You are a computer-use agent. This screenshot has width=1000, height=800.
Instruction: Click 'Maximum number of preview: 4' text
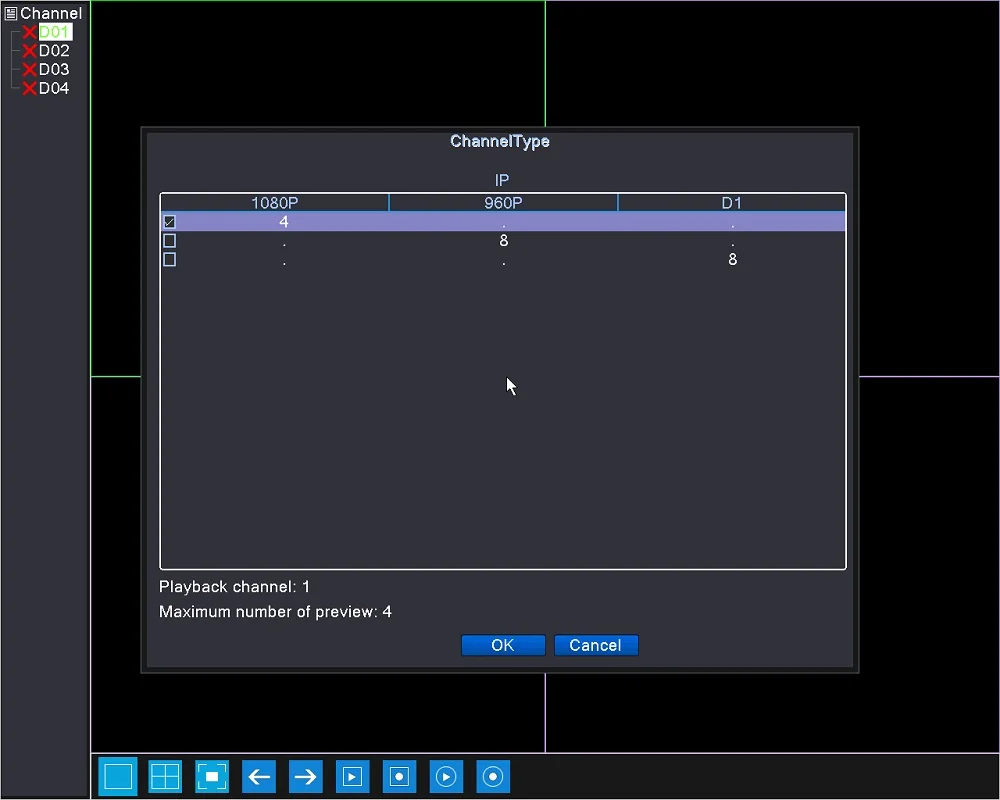[276, 612]
